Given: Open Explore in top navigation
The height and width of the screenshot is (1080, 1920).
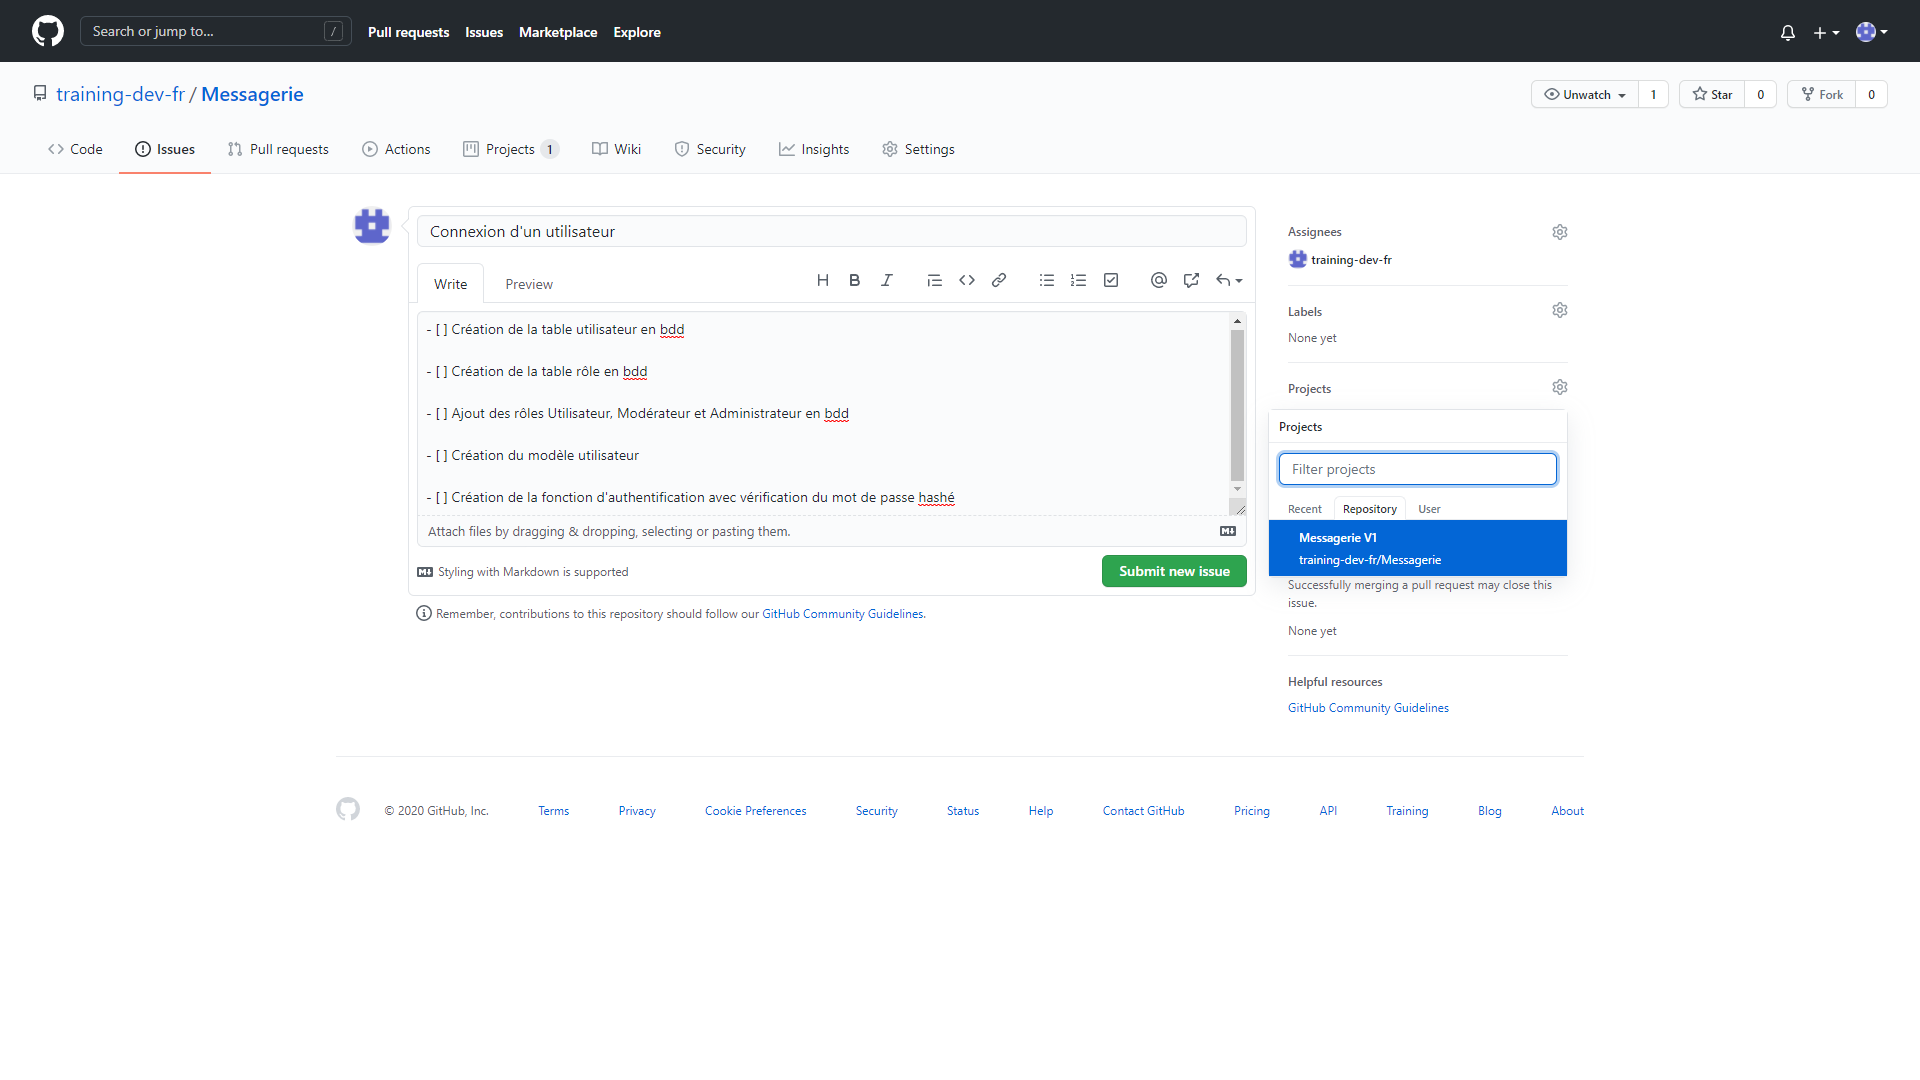Looking at the screenshot, I should pos(637,32).
